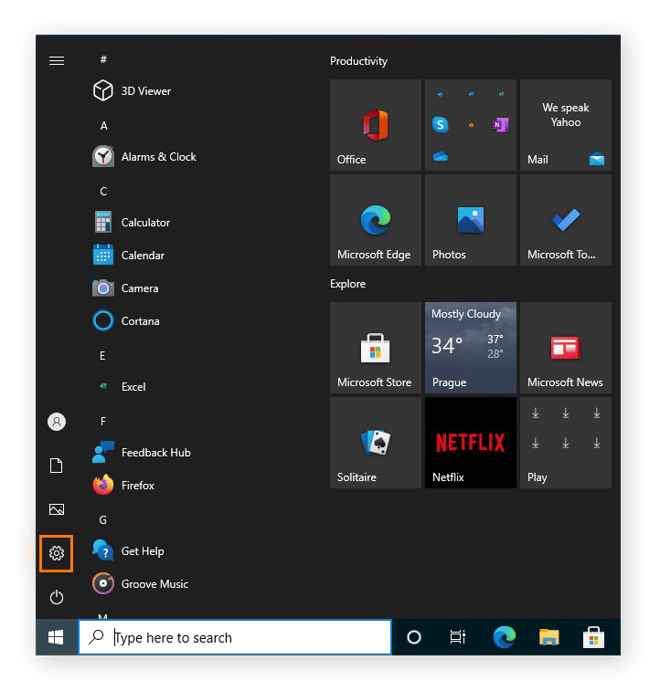The width and height of the screenshot is (660, 691).
Task: Click the 'E' letter group header
Action: pos(103,356)
